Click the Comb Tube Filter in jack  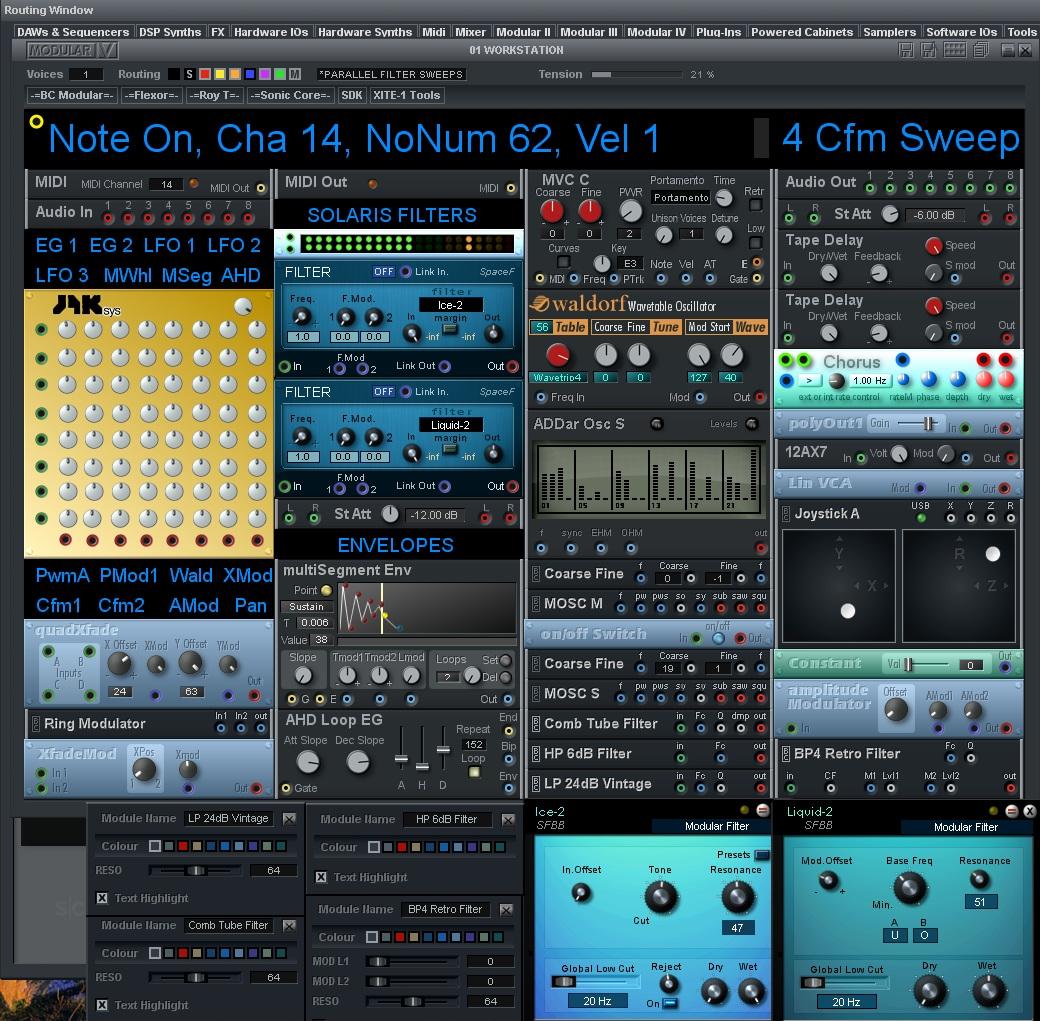tap(681, 728)
